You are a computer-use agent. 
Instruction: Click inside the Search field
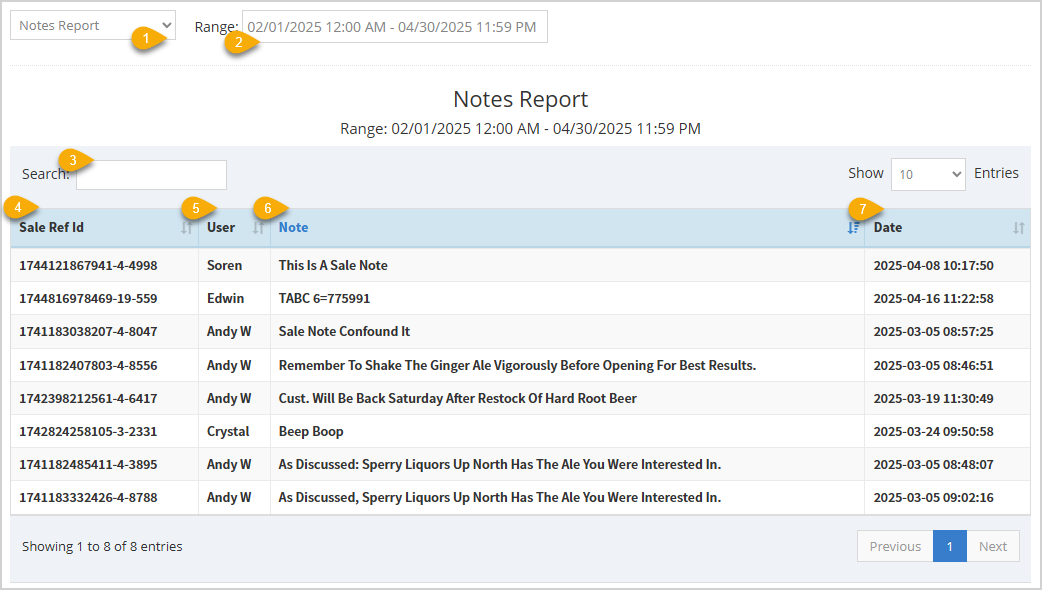pos(150,174)
